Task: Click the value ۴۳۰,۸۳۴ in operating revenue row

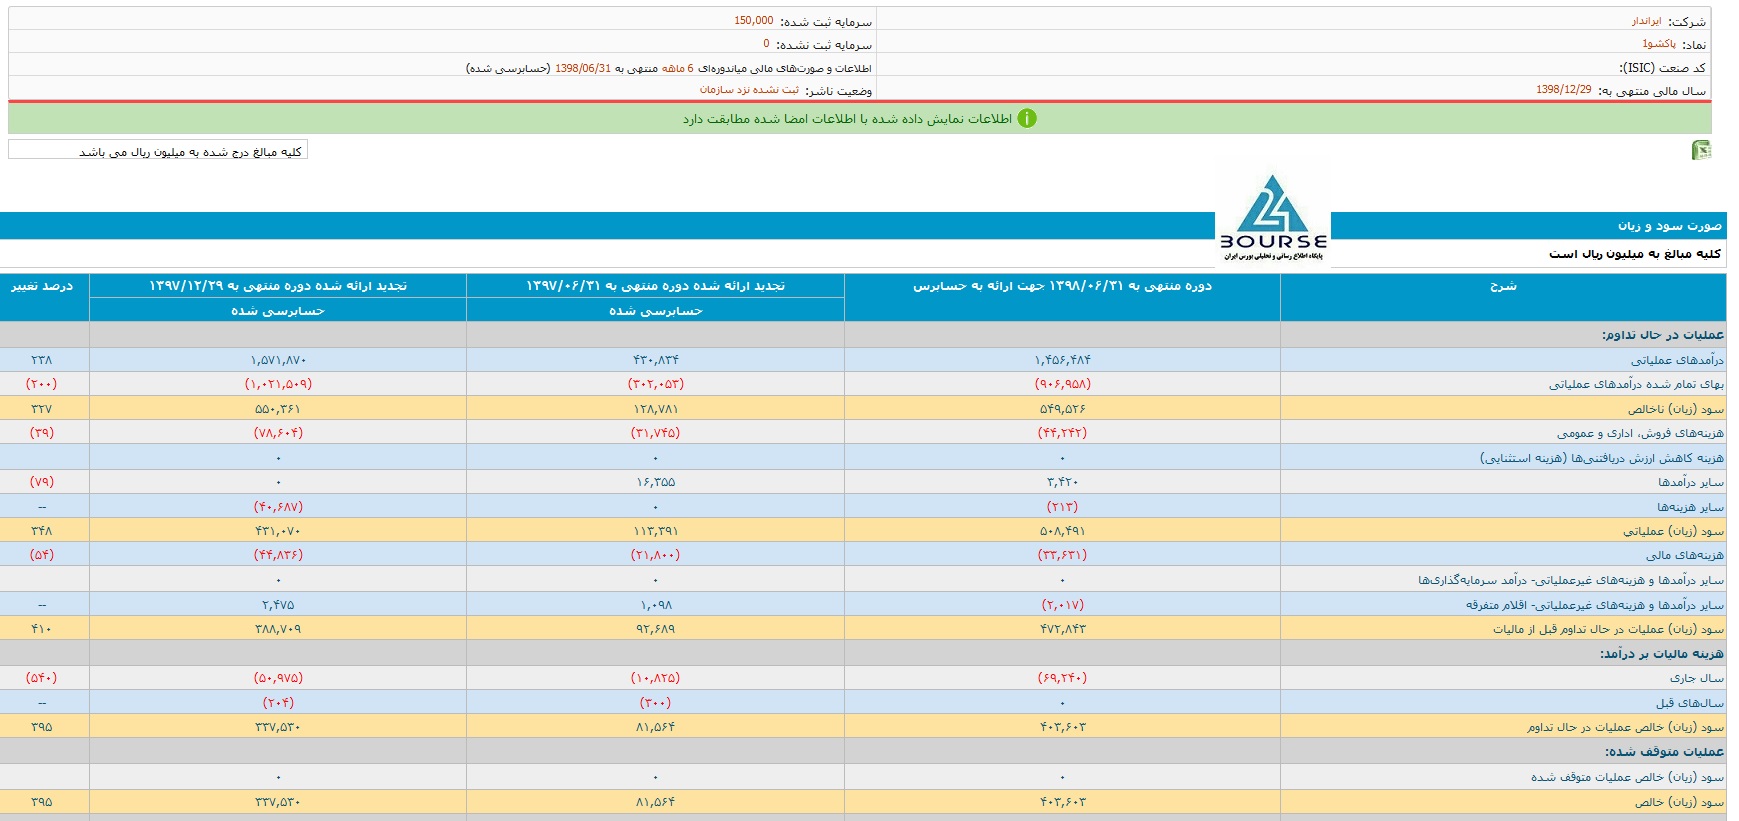Action: click(656, 360)
